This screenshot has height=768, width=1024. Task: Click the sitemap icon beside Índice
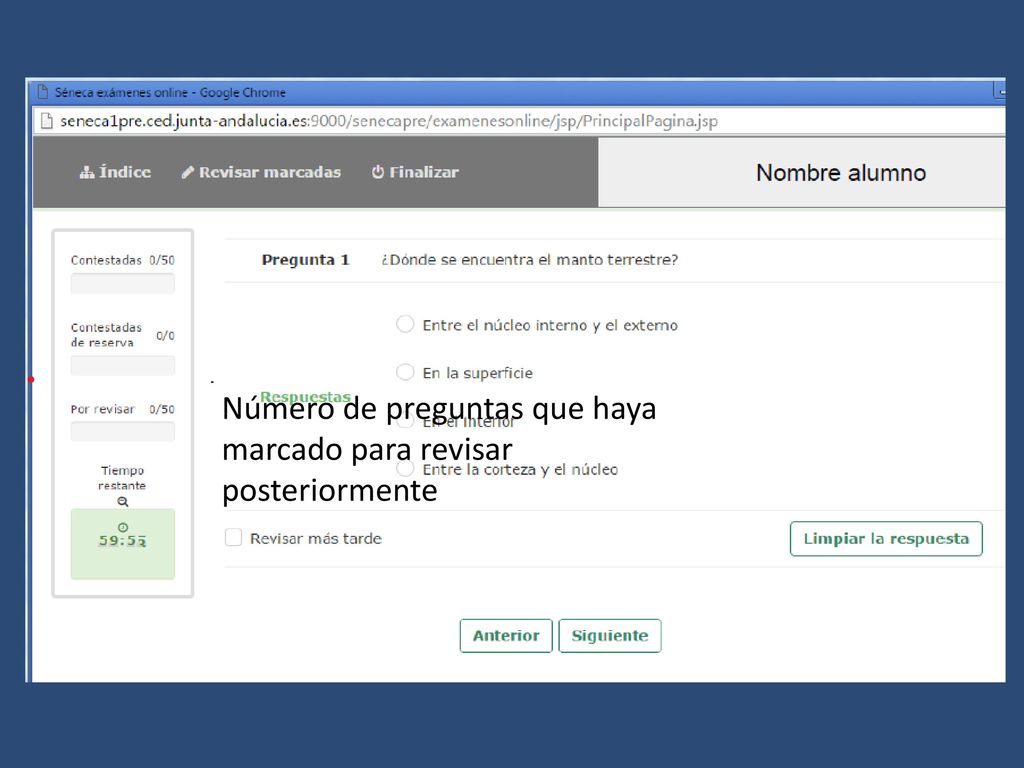point(87,172)
